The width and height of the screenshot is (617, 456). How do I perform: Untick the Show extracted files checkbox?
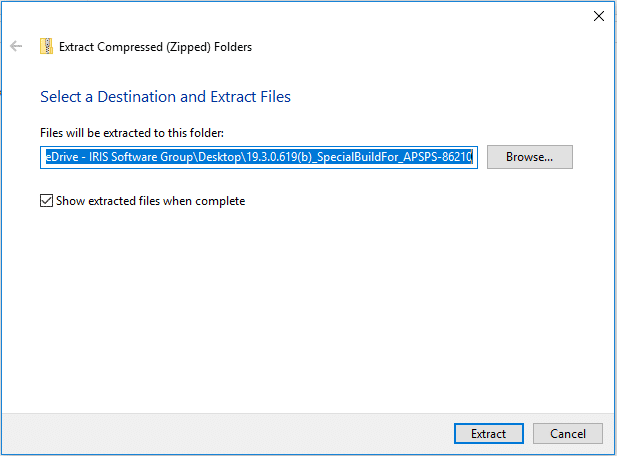coord(46,201)
